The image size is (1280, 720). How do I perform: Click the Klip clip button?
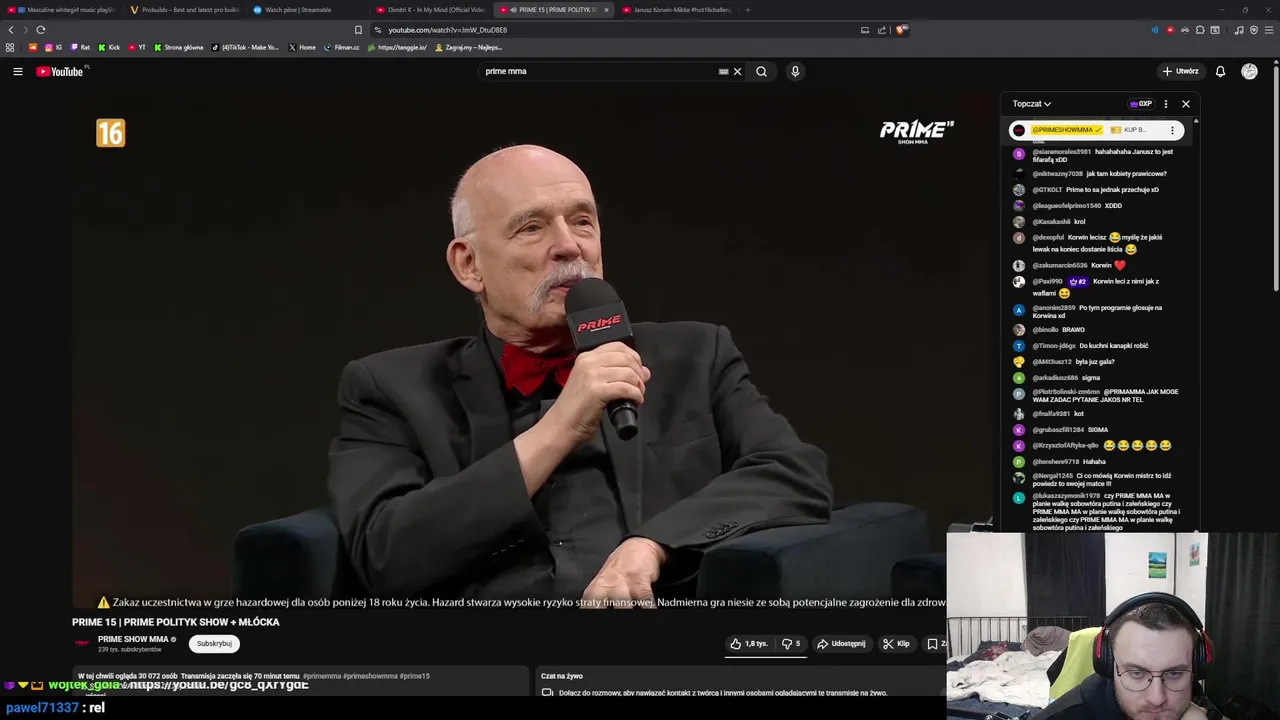[x=896, y=644]
